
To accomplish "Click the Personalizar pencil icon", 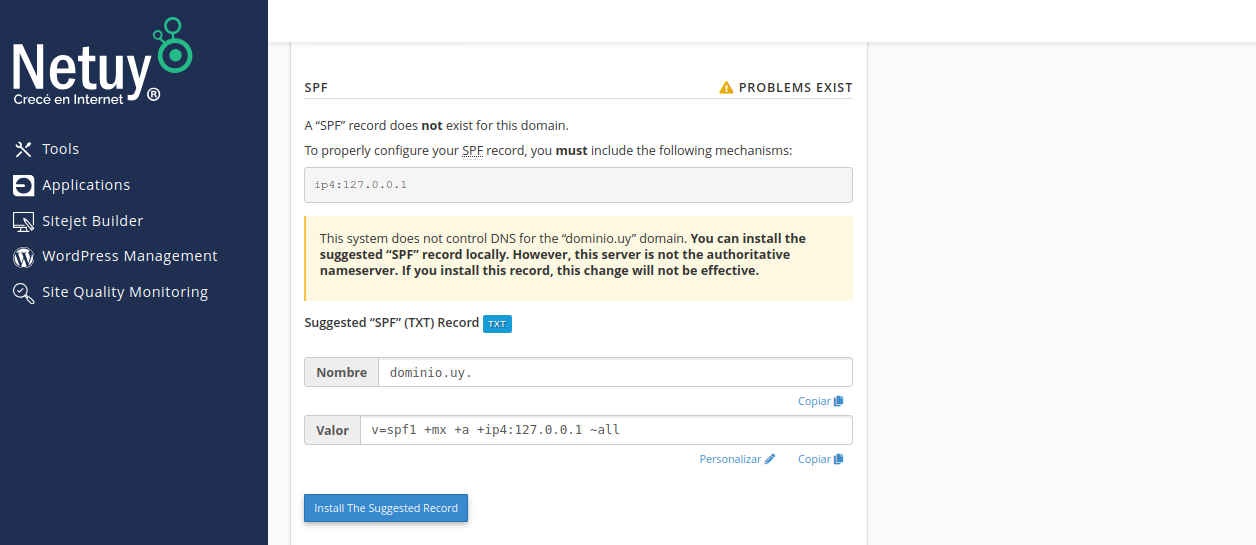I will point(770,459).
